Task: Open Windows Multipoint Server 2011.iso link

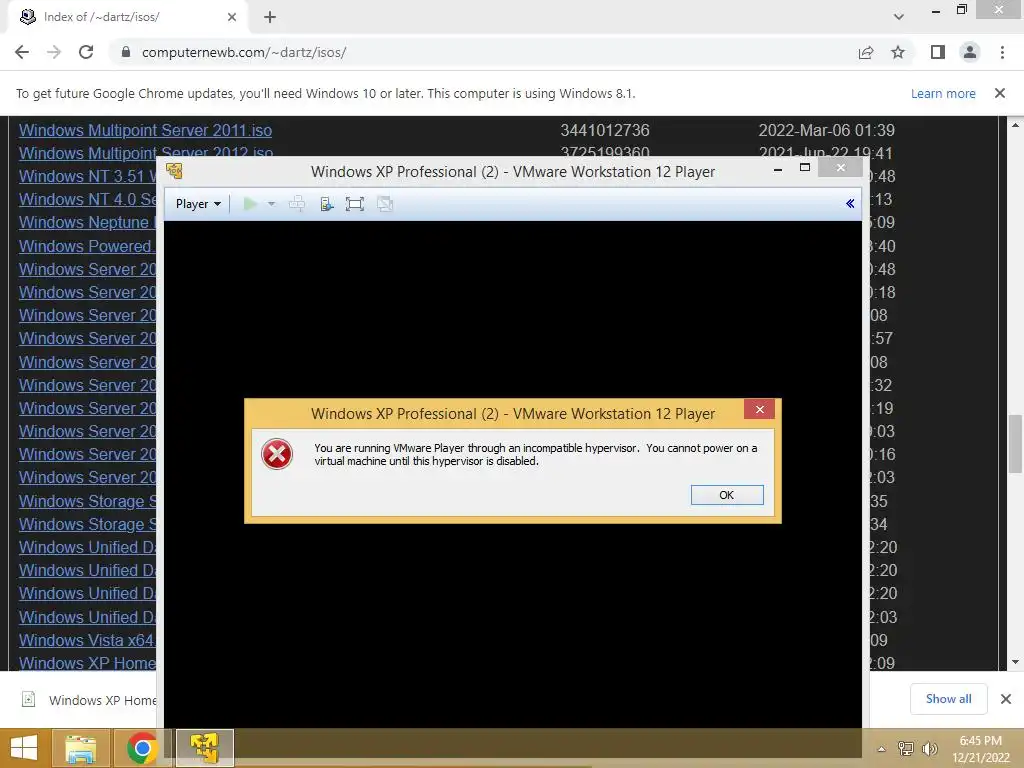Action: (x=146, y=130)
